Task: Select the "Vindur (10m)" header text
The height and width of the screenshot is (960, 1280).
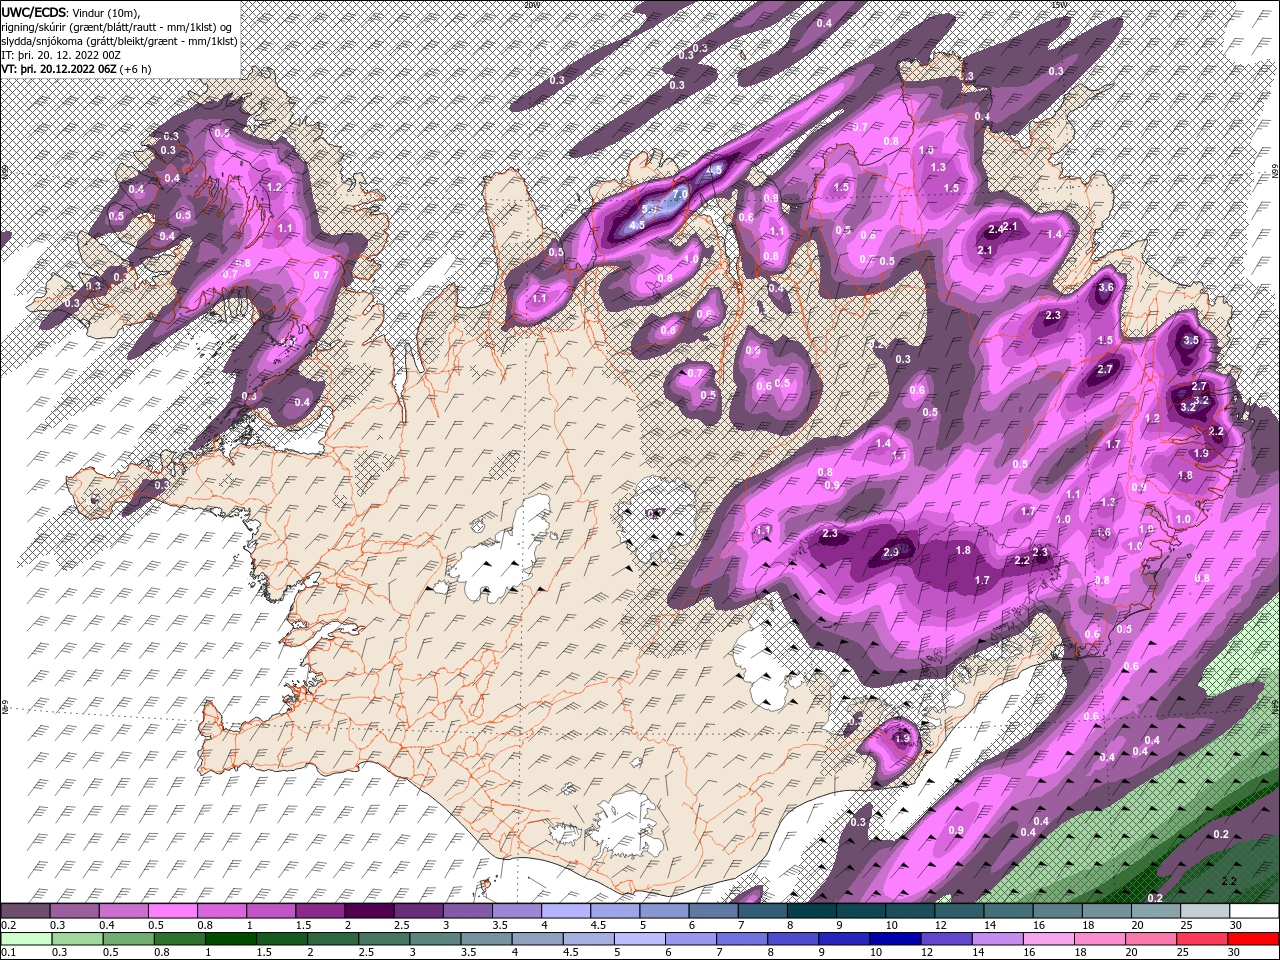Action: (107, 11)
